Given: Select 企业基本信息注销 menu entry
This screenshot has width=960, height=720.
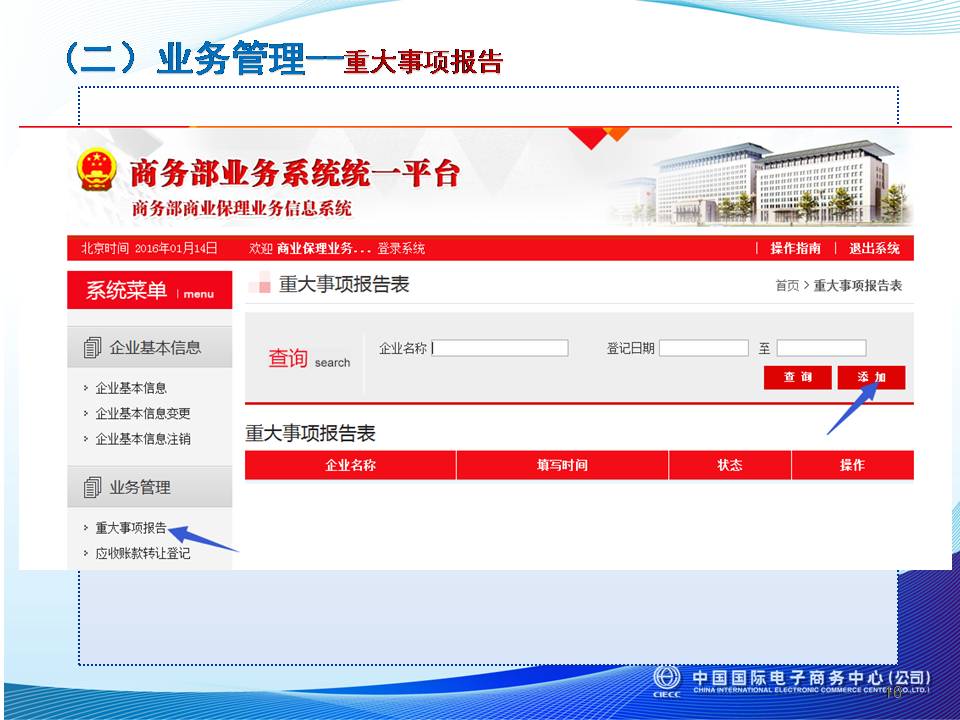Looking at the screenshot, I should [x=142, y=438].
